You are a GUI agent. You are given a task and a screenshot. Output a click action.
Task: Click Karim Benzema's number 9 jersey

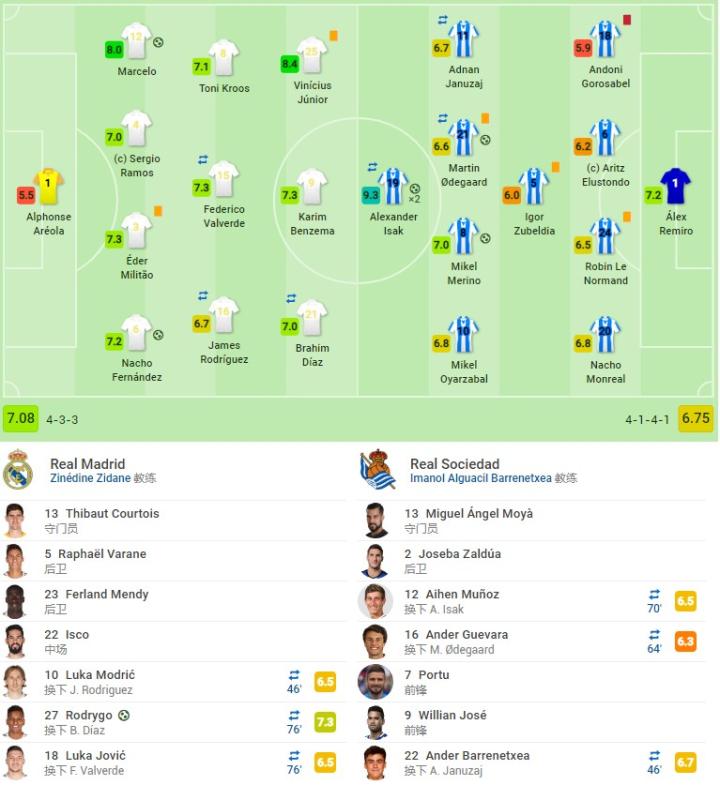pos(312,185)
